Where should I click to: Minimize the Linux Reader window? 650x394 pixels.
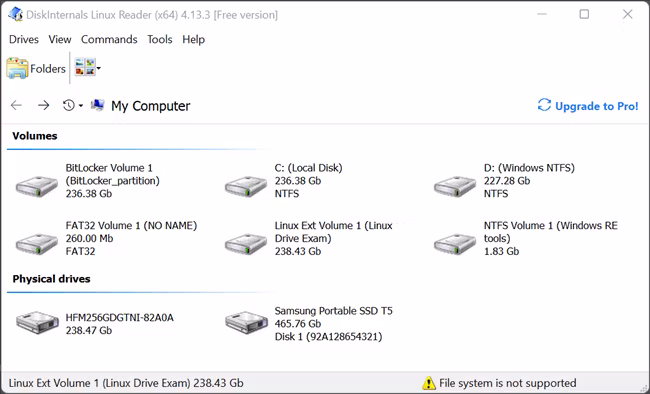tap(542, 14)
